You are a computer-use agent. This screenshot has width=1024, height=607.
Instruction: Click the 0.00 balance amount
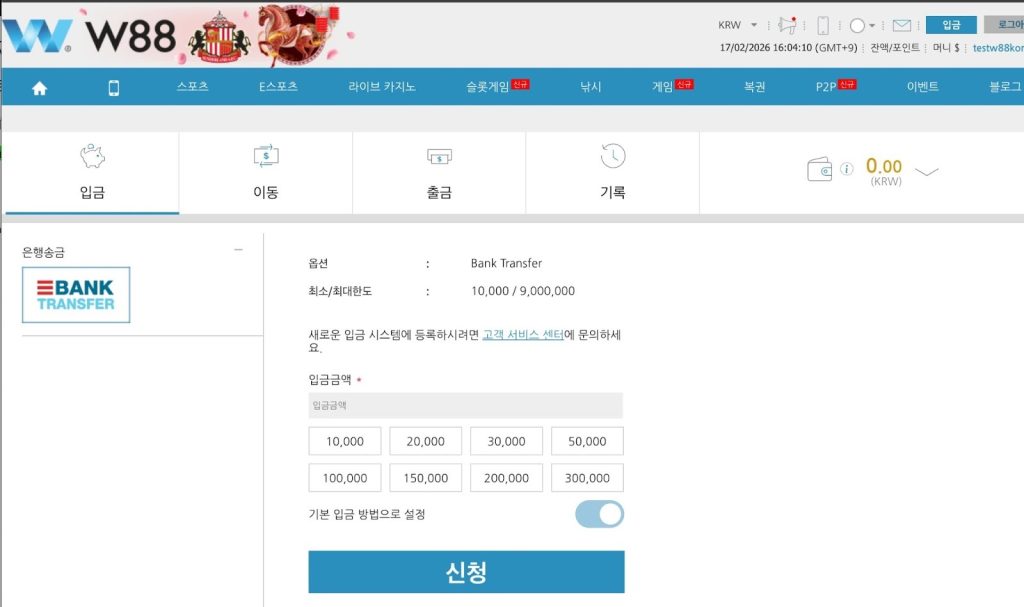click(884, 166)
